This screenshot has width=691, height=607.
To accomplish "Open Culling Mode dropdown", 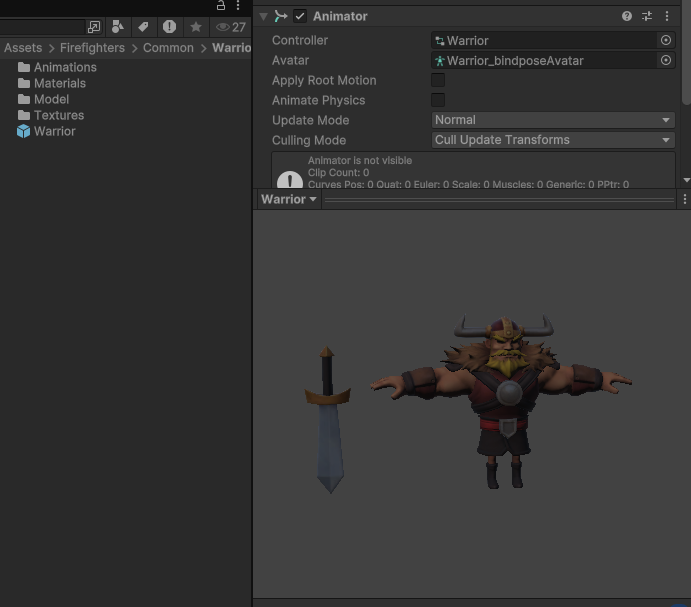I will [x=553, y=140].
